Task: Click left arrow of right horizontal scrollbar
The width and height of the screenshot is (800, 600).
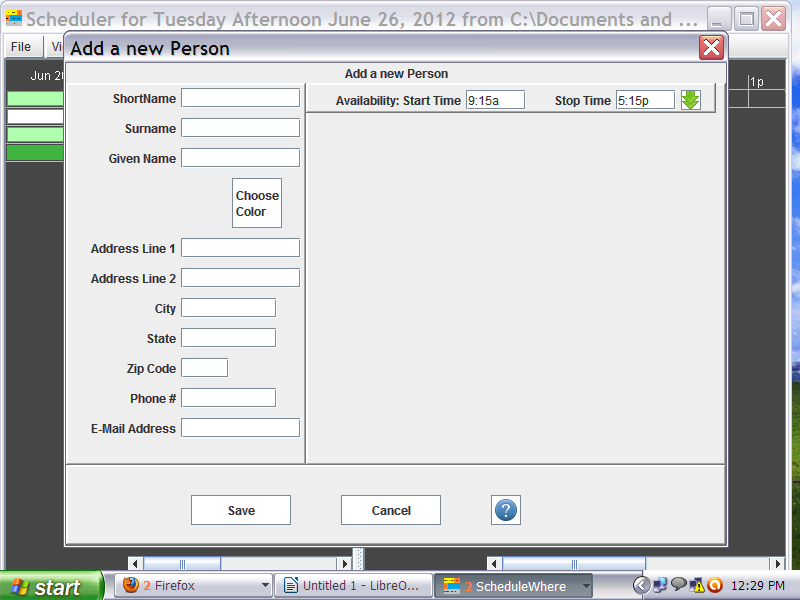Action: click(x=494, y=564)
